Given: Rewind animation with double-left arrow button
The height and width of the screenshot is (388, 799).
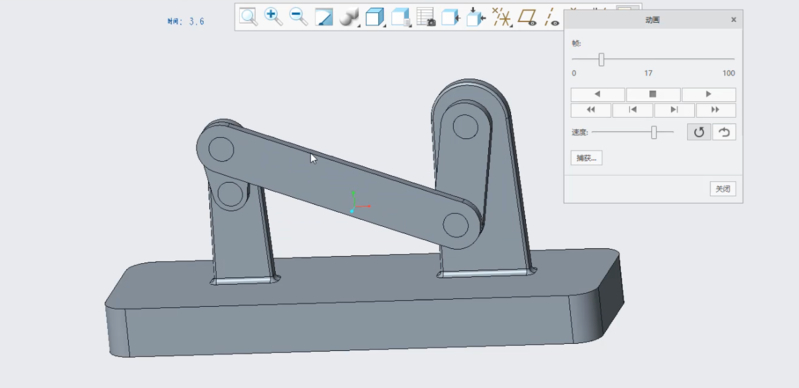Looking at the screenshot, I should [x=591, y=110].
